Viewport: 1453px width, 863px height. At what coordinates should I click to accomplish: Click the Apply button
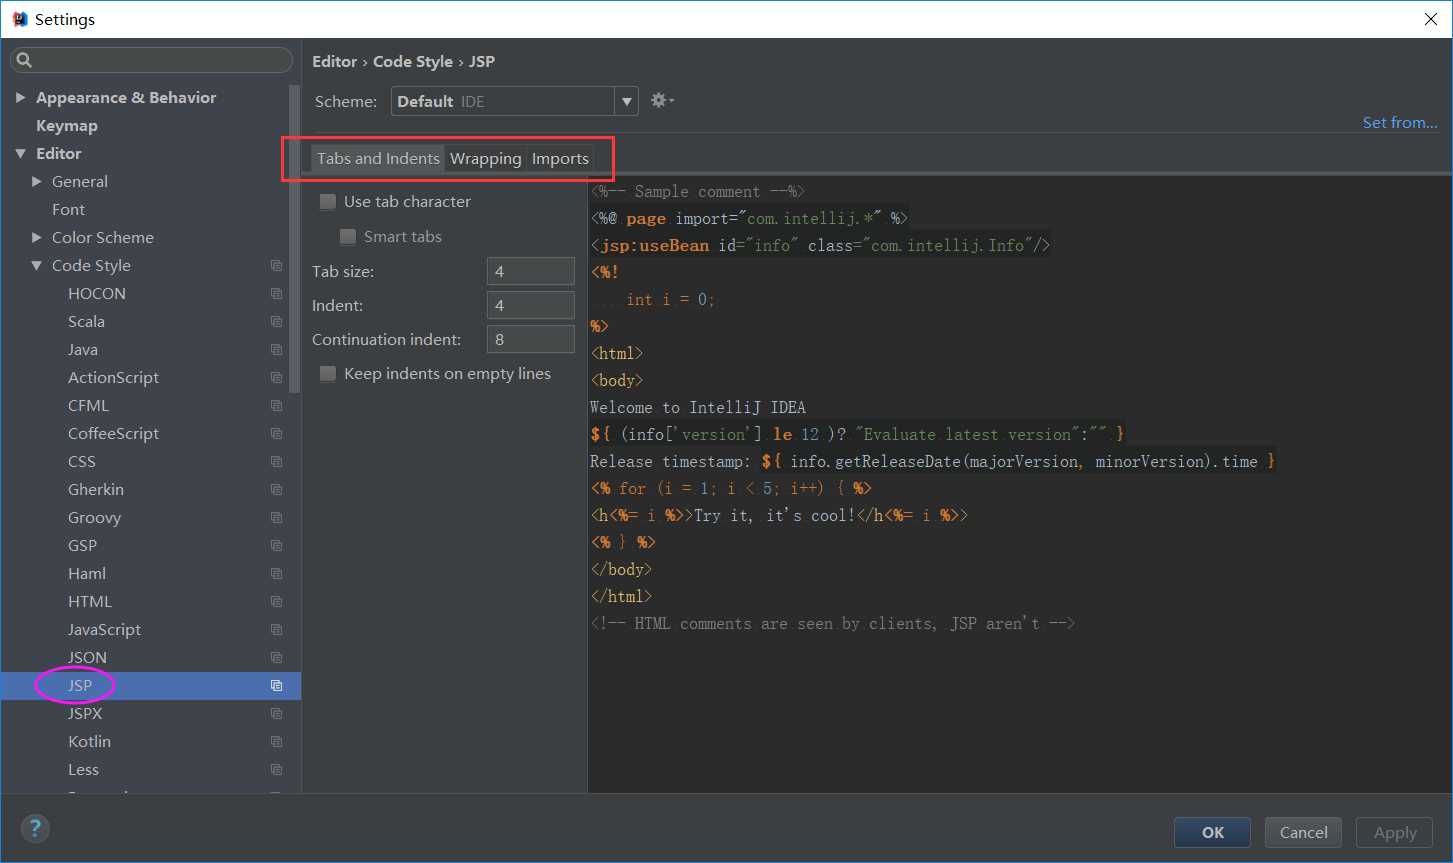(1394, 832)
